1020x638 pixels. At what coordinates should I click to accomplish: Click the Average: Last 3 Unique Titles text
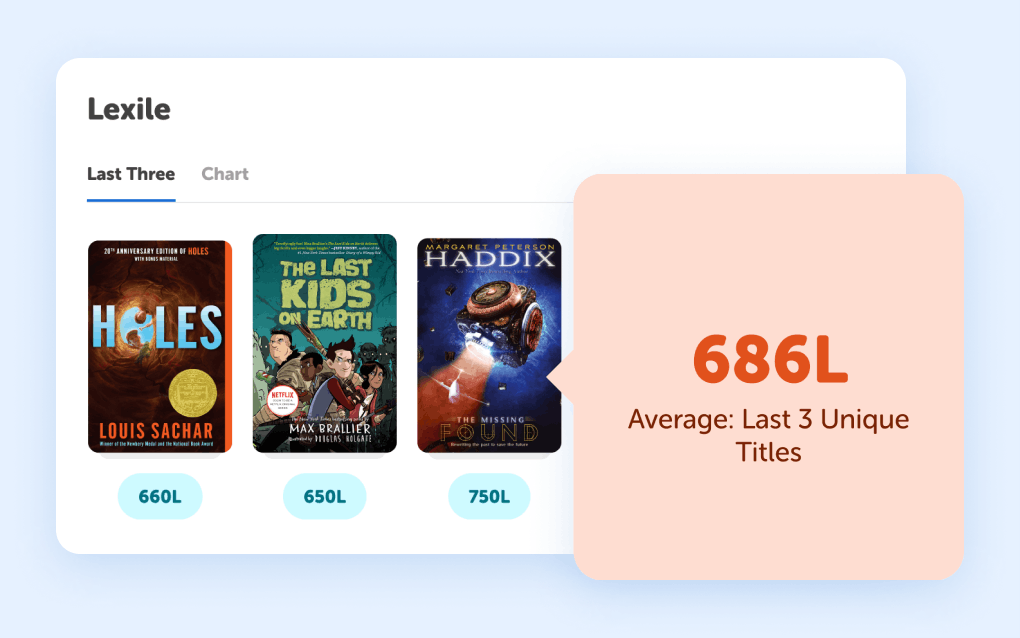[769, 435]
